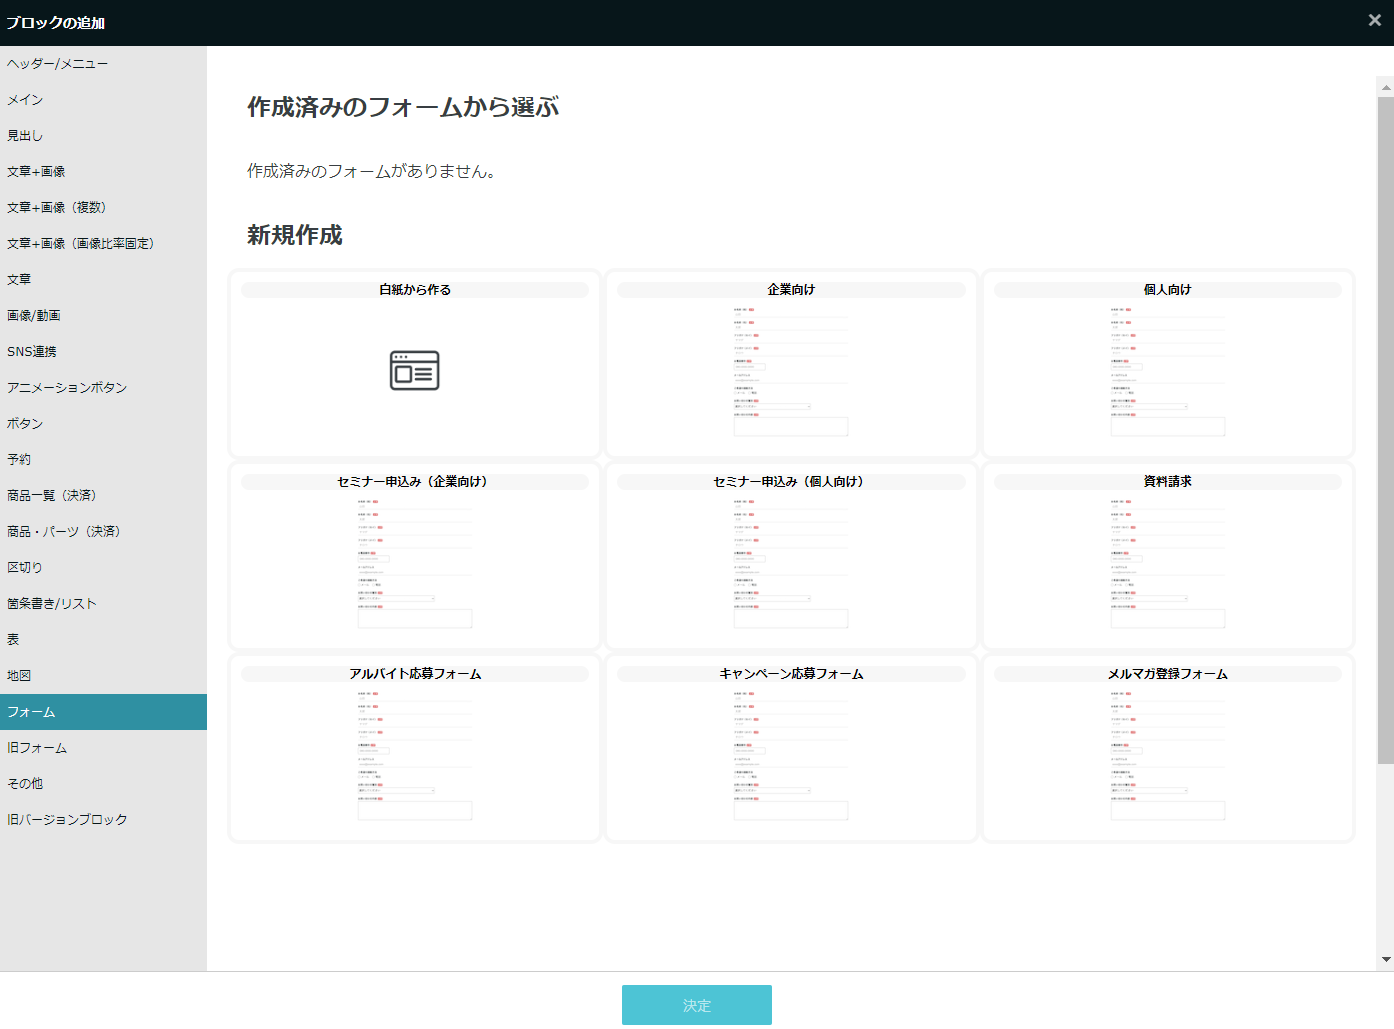Open the 文章 category

pos(103,280)
